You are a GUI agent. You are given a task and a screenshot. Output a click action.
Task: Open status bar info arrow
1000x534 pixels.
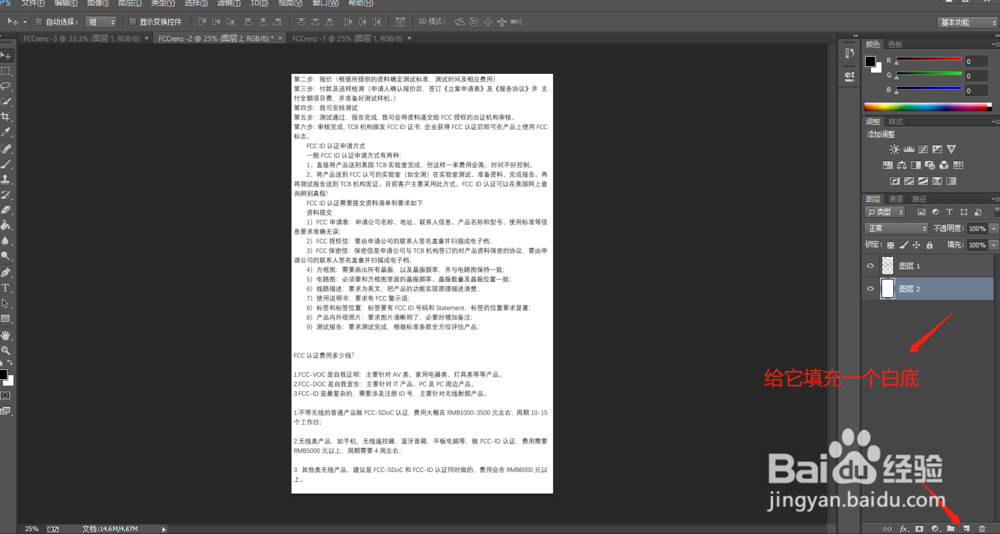tap(164, 529)
